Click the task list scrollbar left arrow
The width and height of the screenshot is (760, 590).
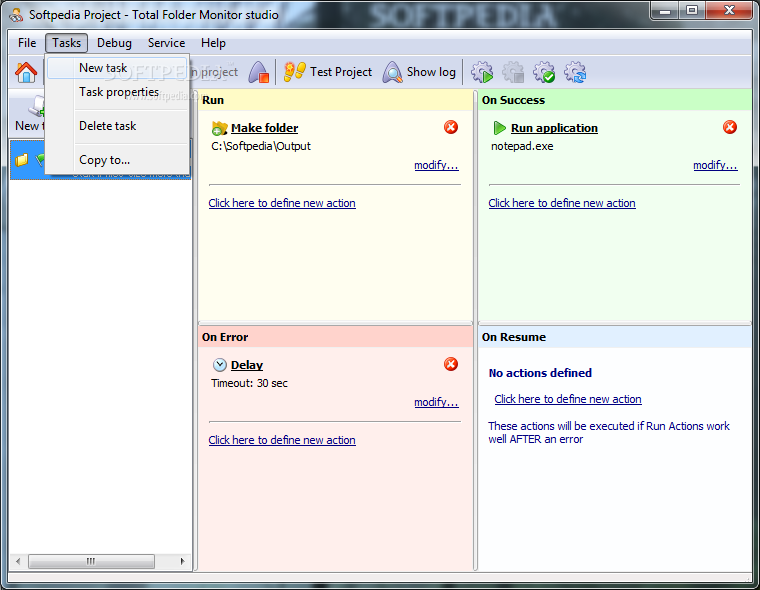(18, 561)
